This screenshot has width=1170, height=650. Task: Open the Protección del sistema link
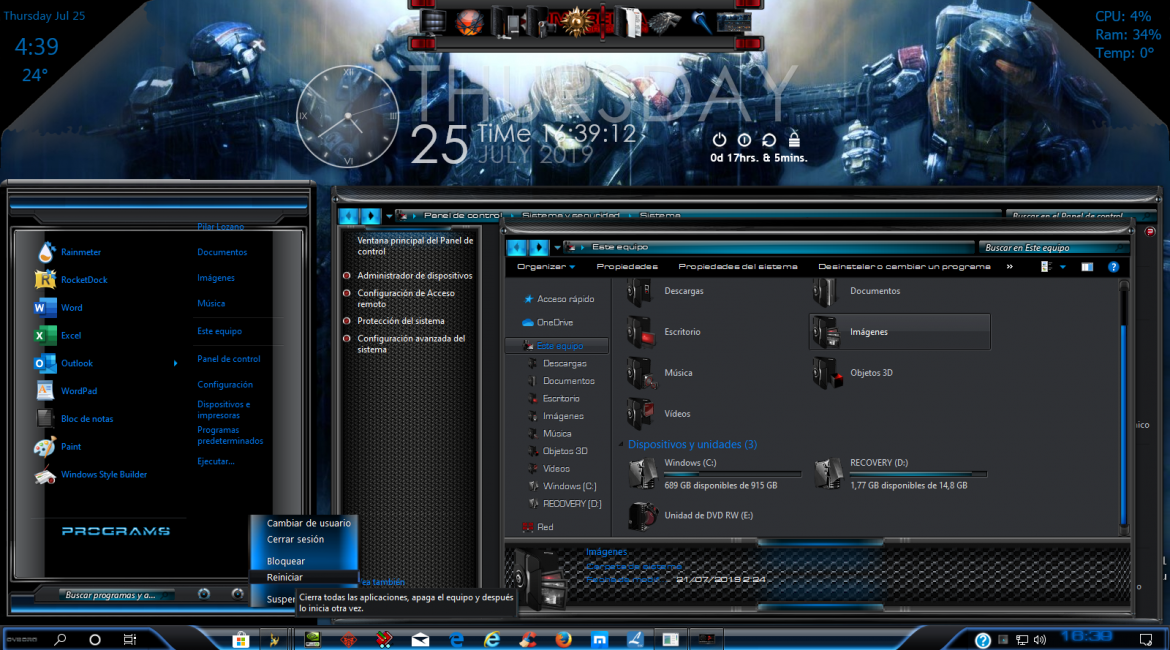pos(401,321)
